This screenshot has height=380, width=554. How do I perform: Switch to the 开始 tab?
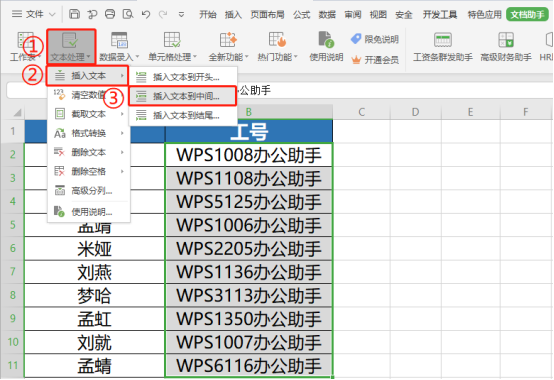tap(207, 14)
